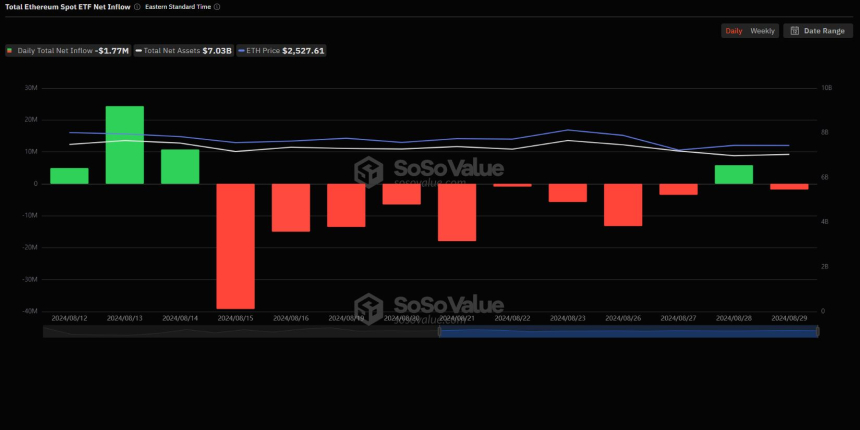This screenshot has width=860, height=430.
Task: Click the Eastern Standard Time label
Action: (178, 7)
